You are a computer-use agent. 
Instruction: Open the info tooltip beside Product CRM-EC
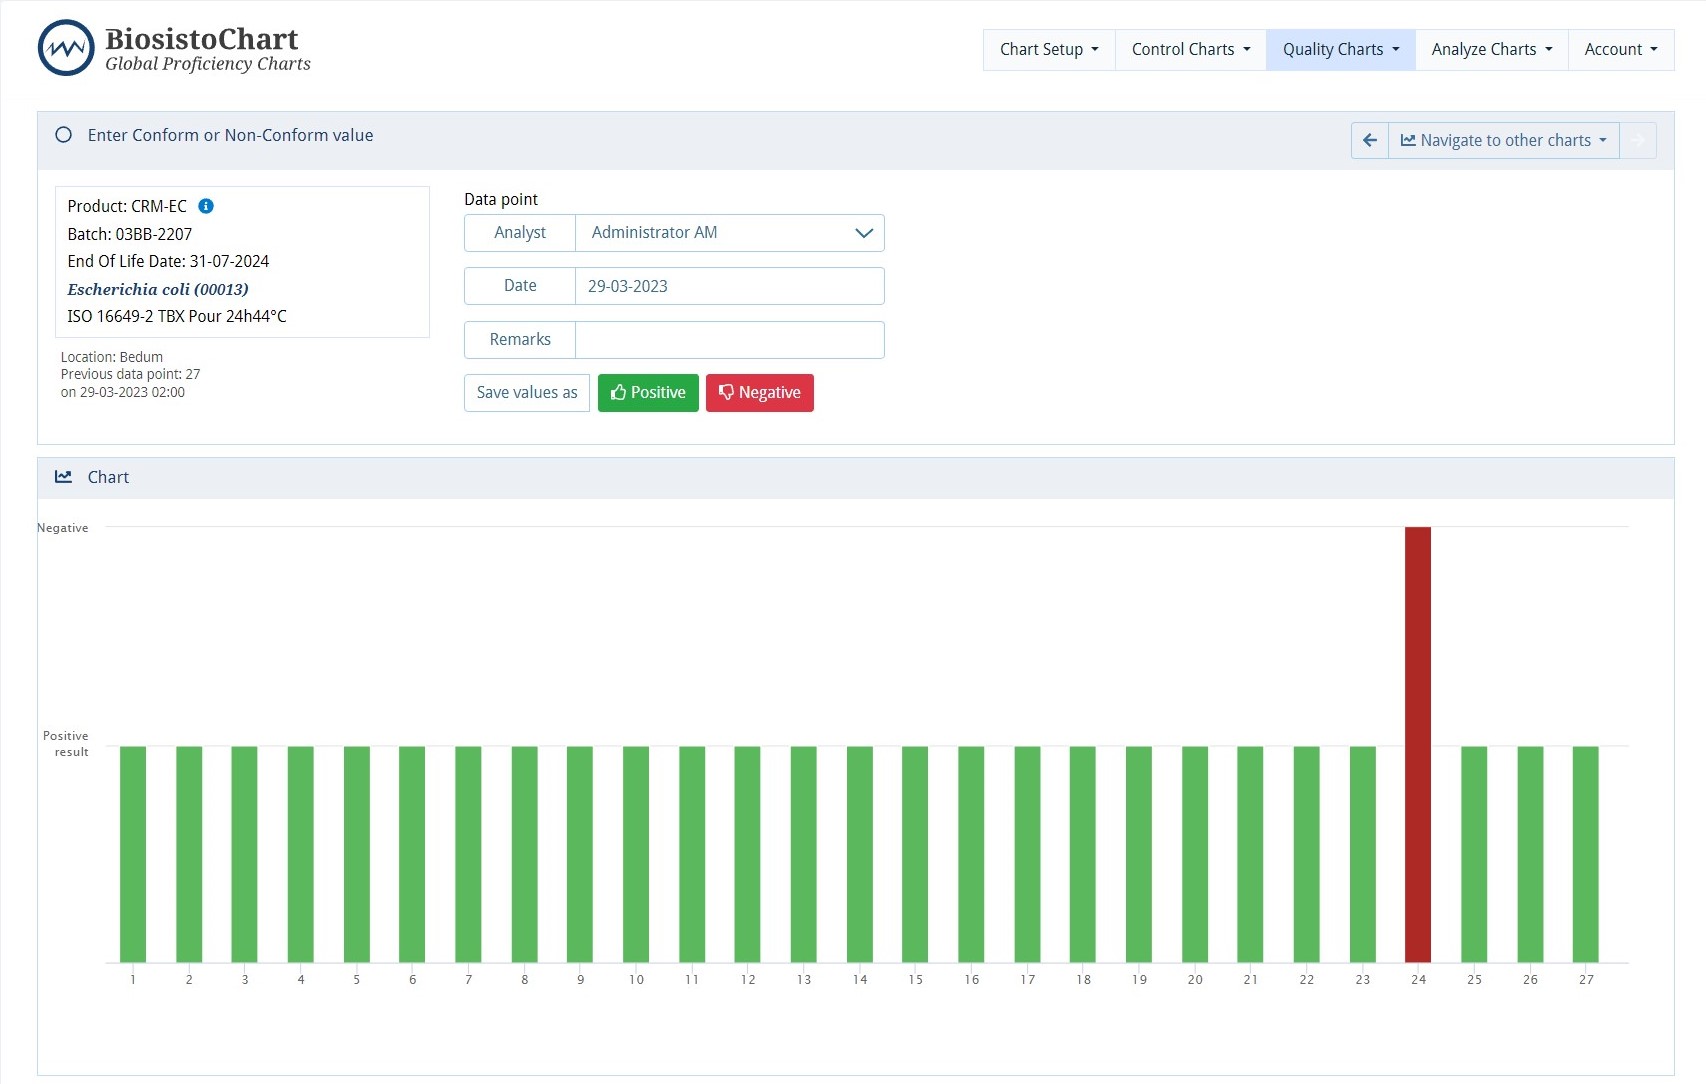[207, 206]
